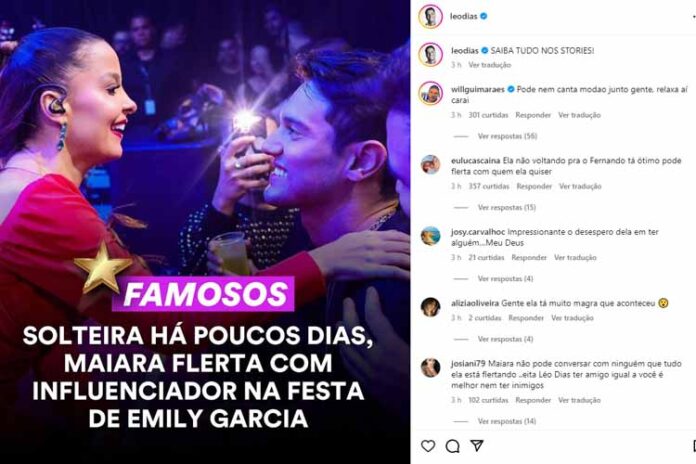Open the Maiara post image

coord(205,232)
